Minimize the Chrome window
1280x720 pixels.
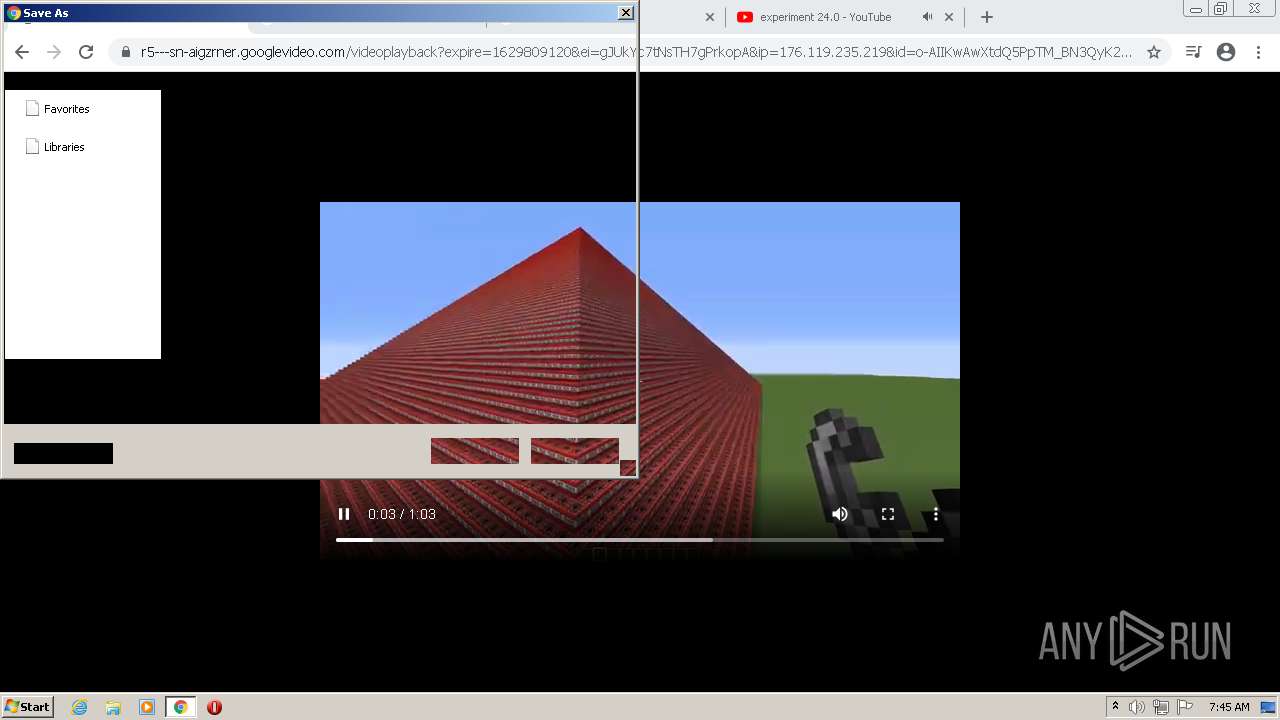click(x=1196, y=9)
